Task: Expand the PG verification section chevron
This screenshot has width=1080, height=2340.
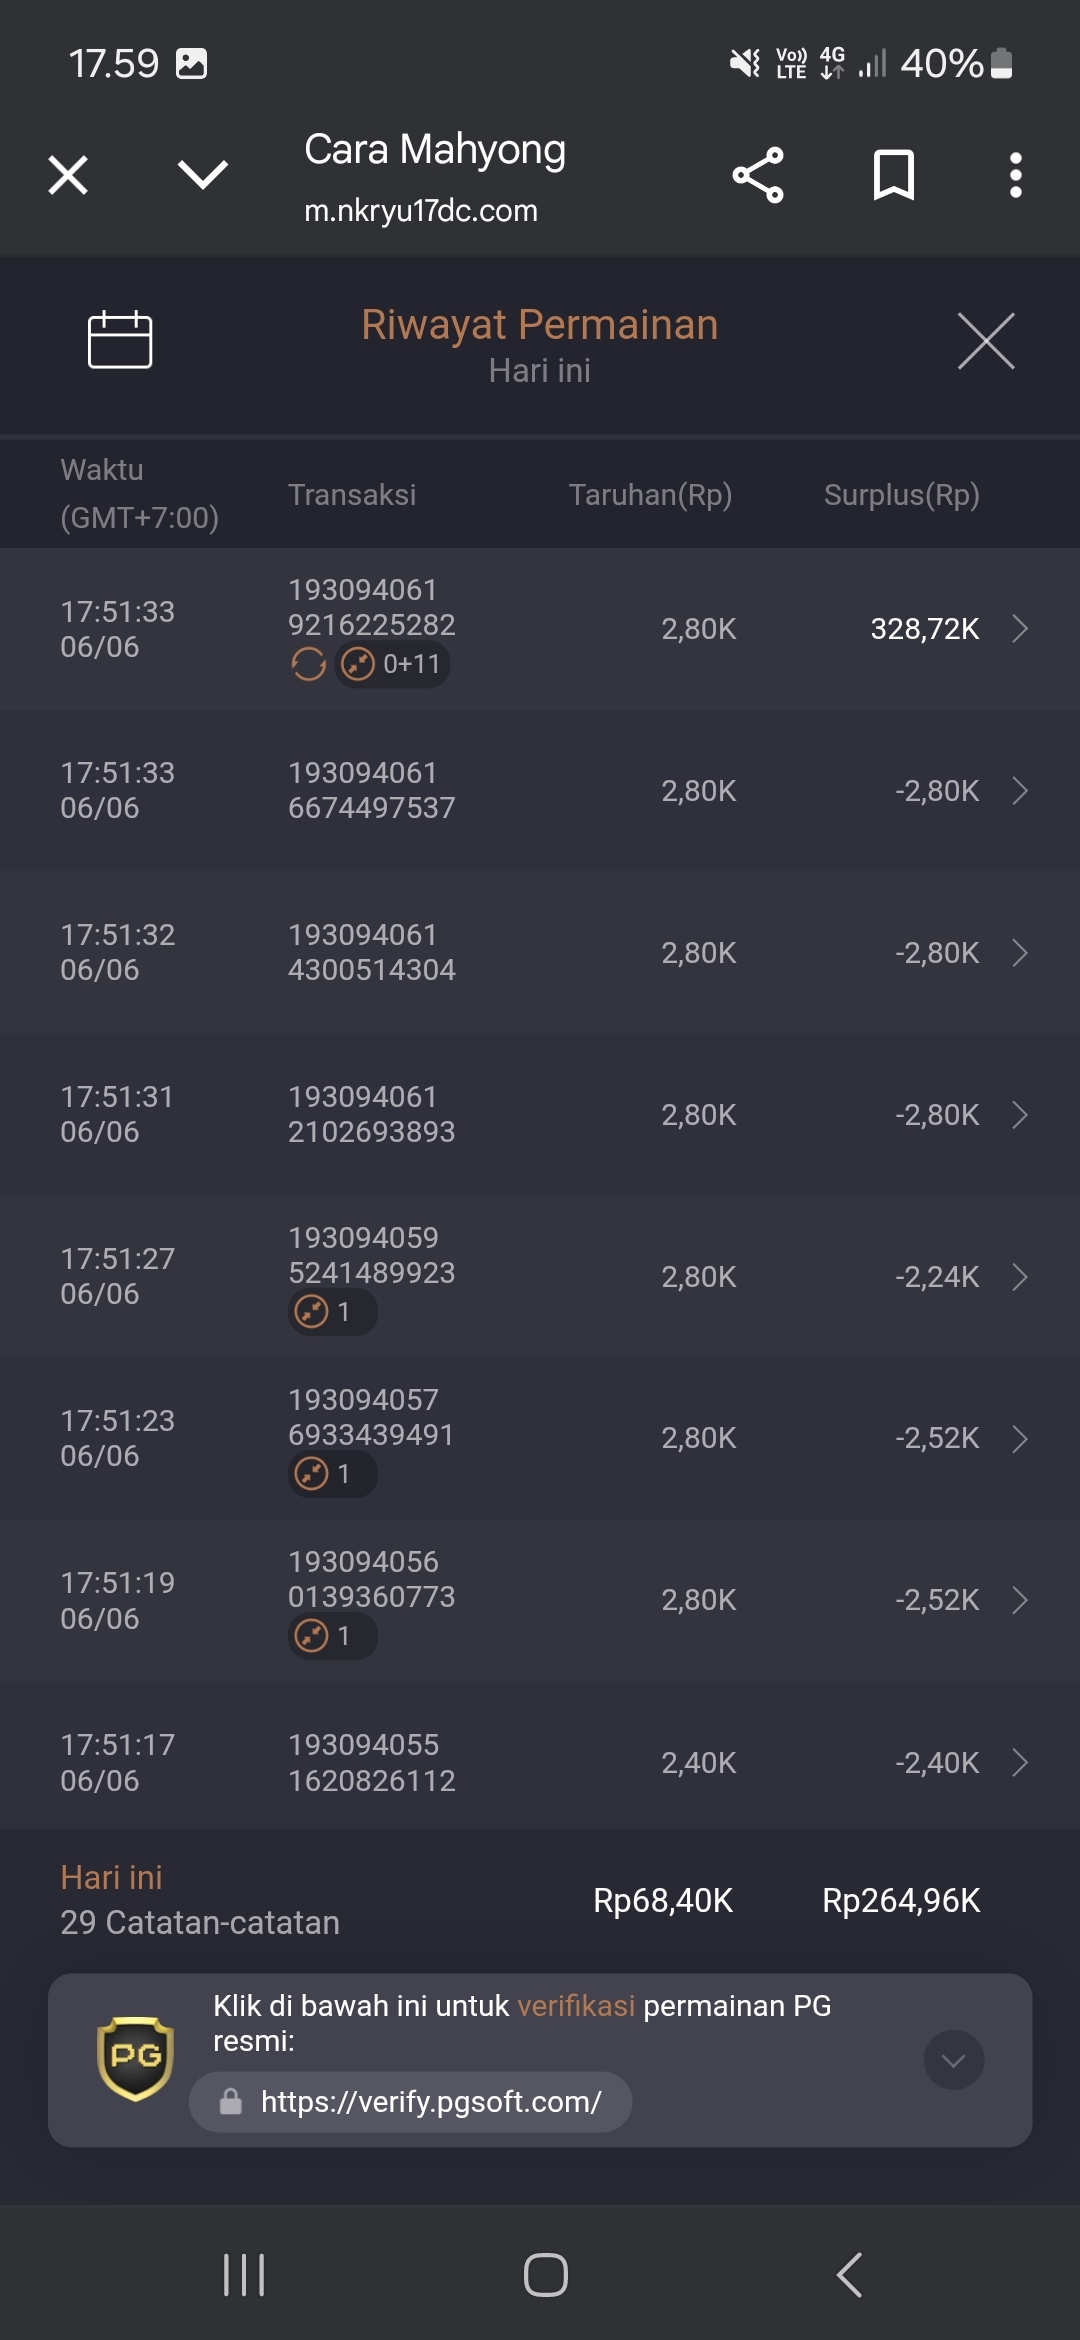Action: [x=954, y=2060]
